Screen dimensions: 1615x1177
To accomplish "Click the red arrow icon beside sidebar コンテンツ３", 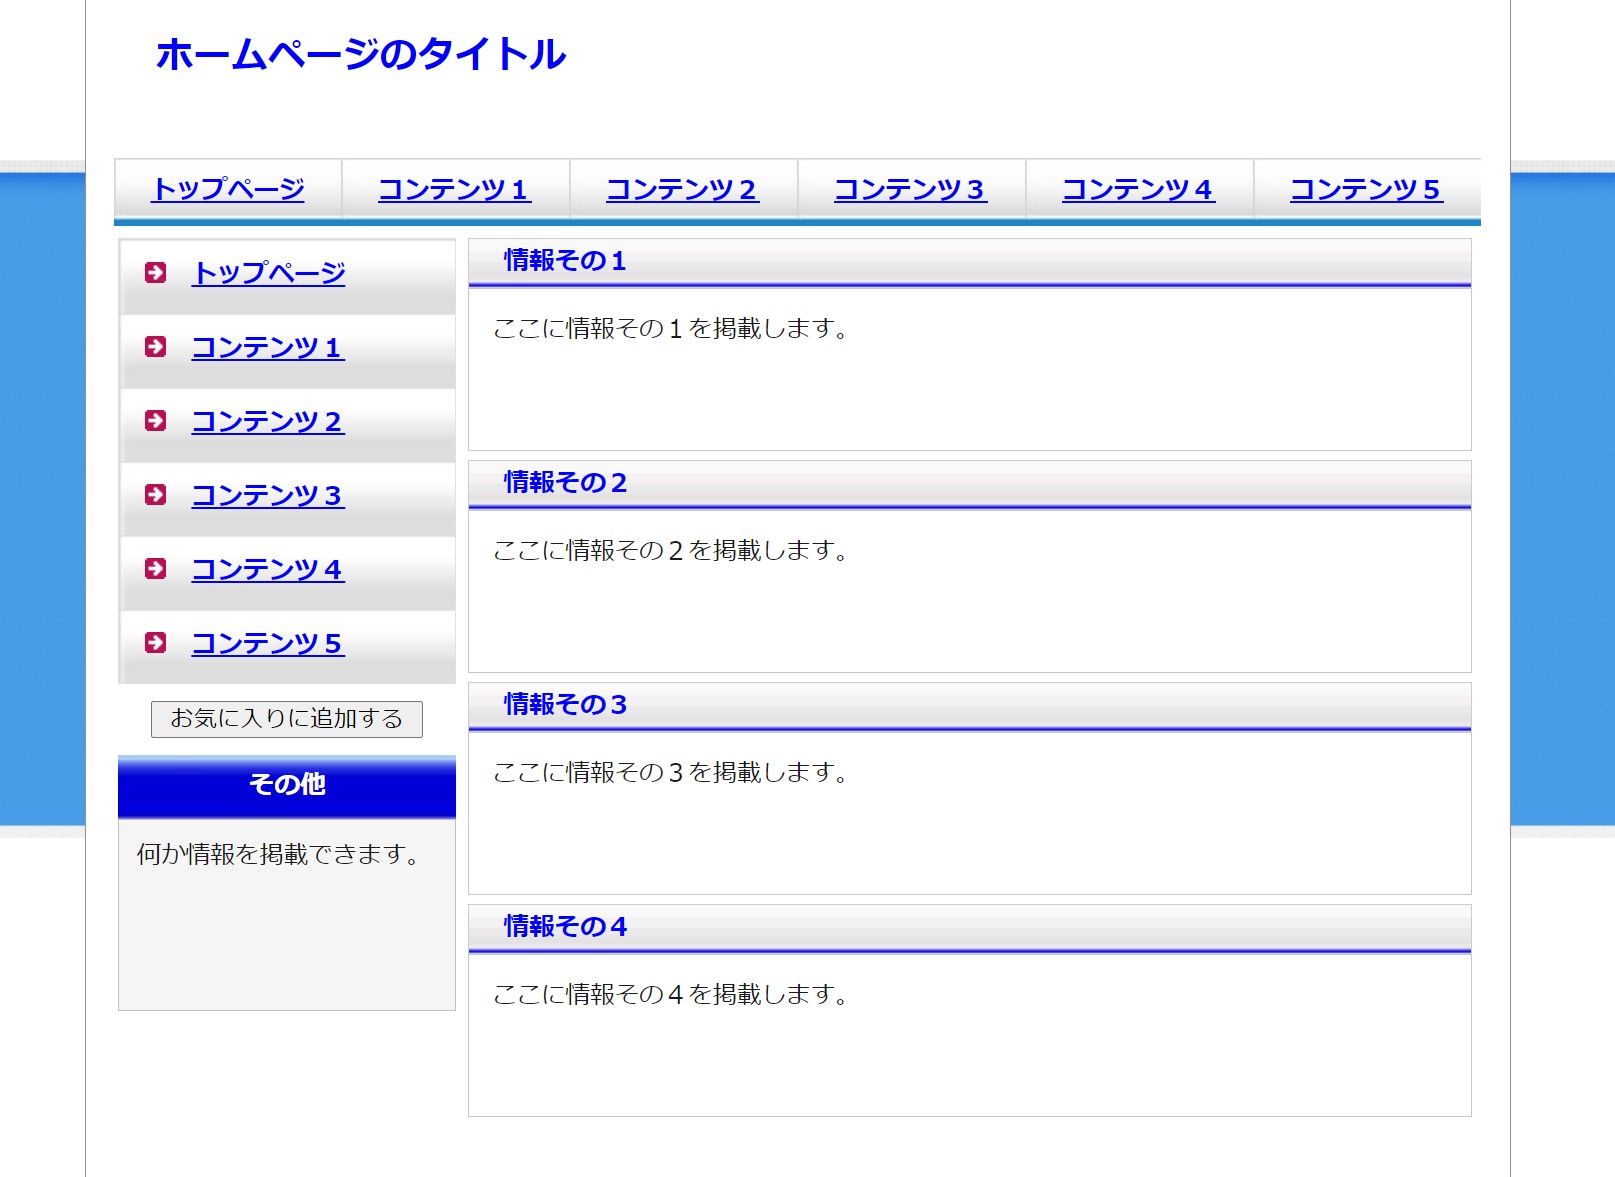I will 155,494.
